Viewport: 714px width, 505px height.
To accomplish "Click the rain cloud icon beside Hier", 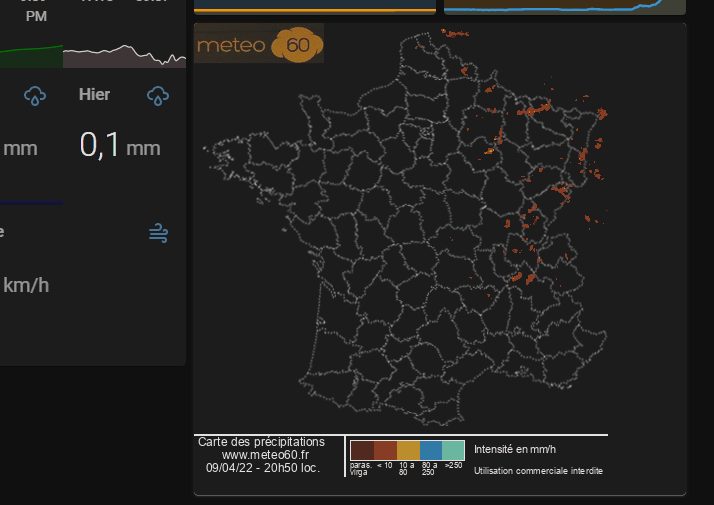I will 157,95.
